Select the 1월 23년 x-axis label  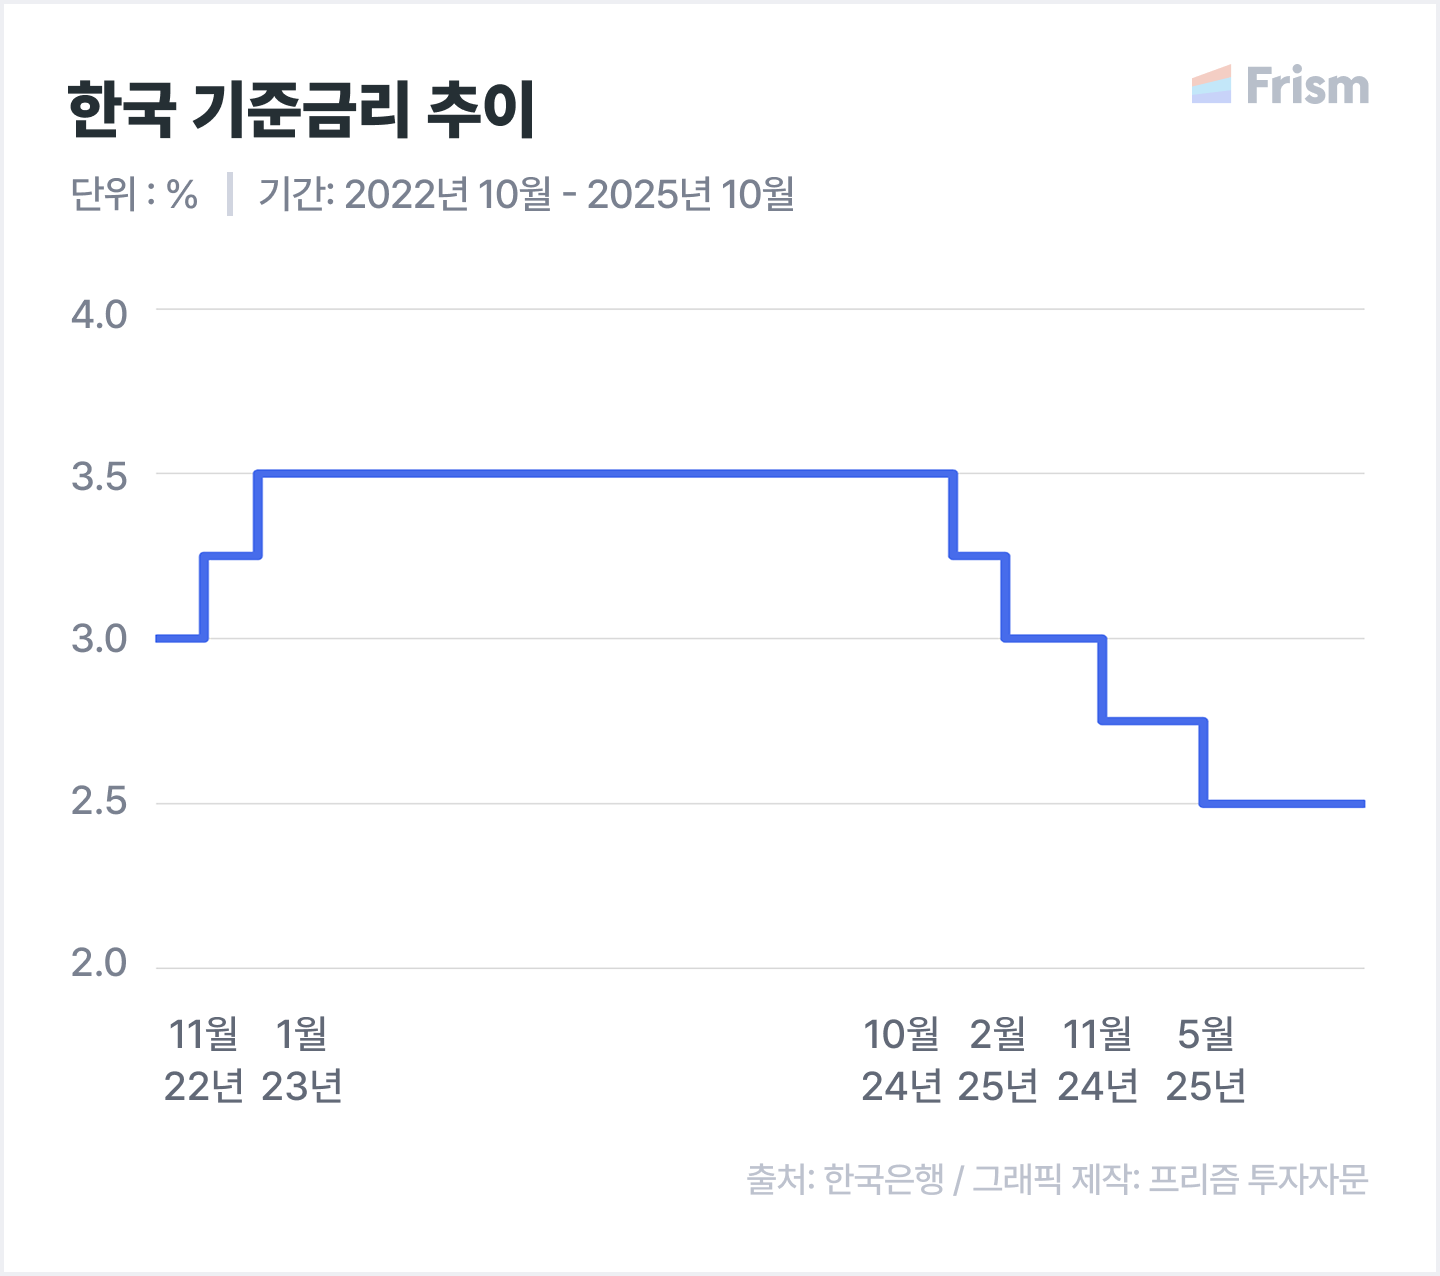(302, 1059)
